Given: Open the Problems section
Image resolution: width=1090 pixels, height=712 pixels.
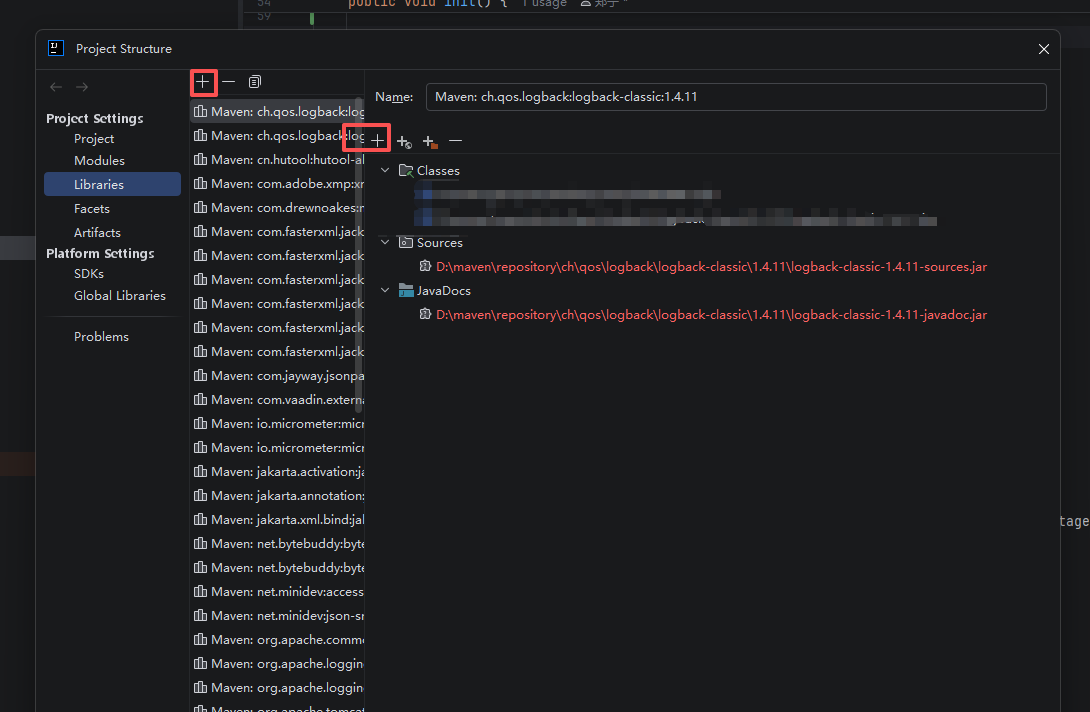Looking at the screenshot, I should 101,337.
